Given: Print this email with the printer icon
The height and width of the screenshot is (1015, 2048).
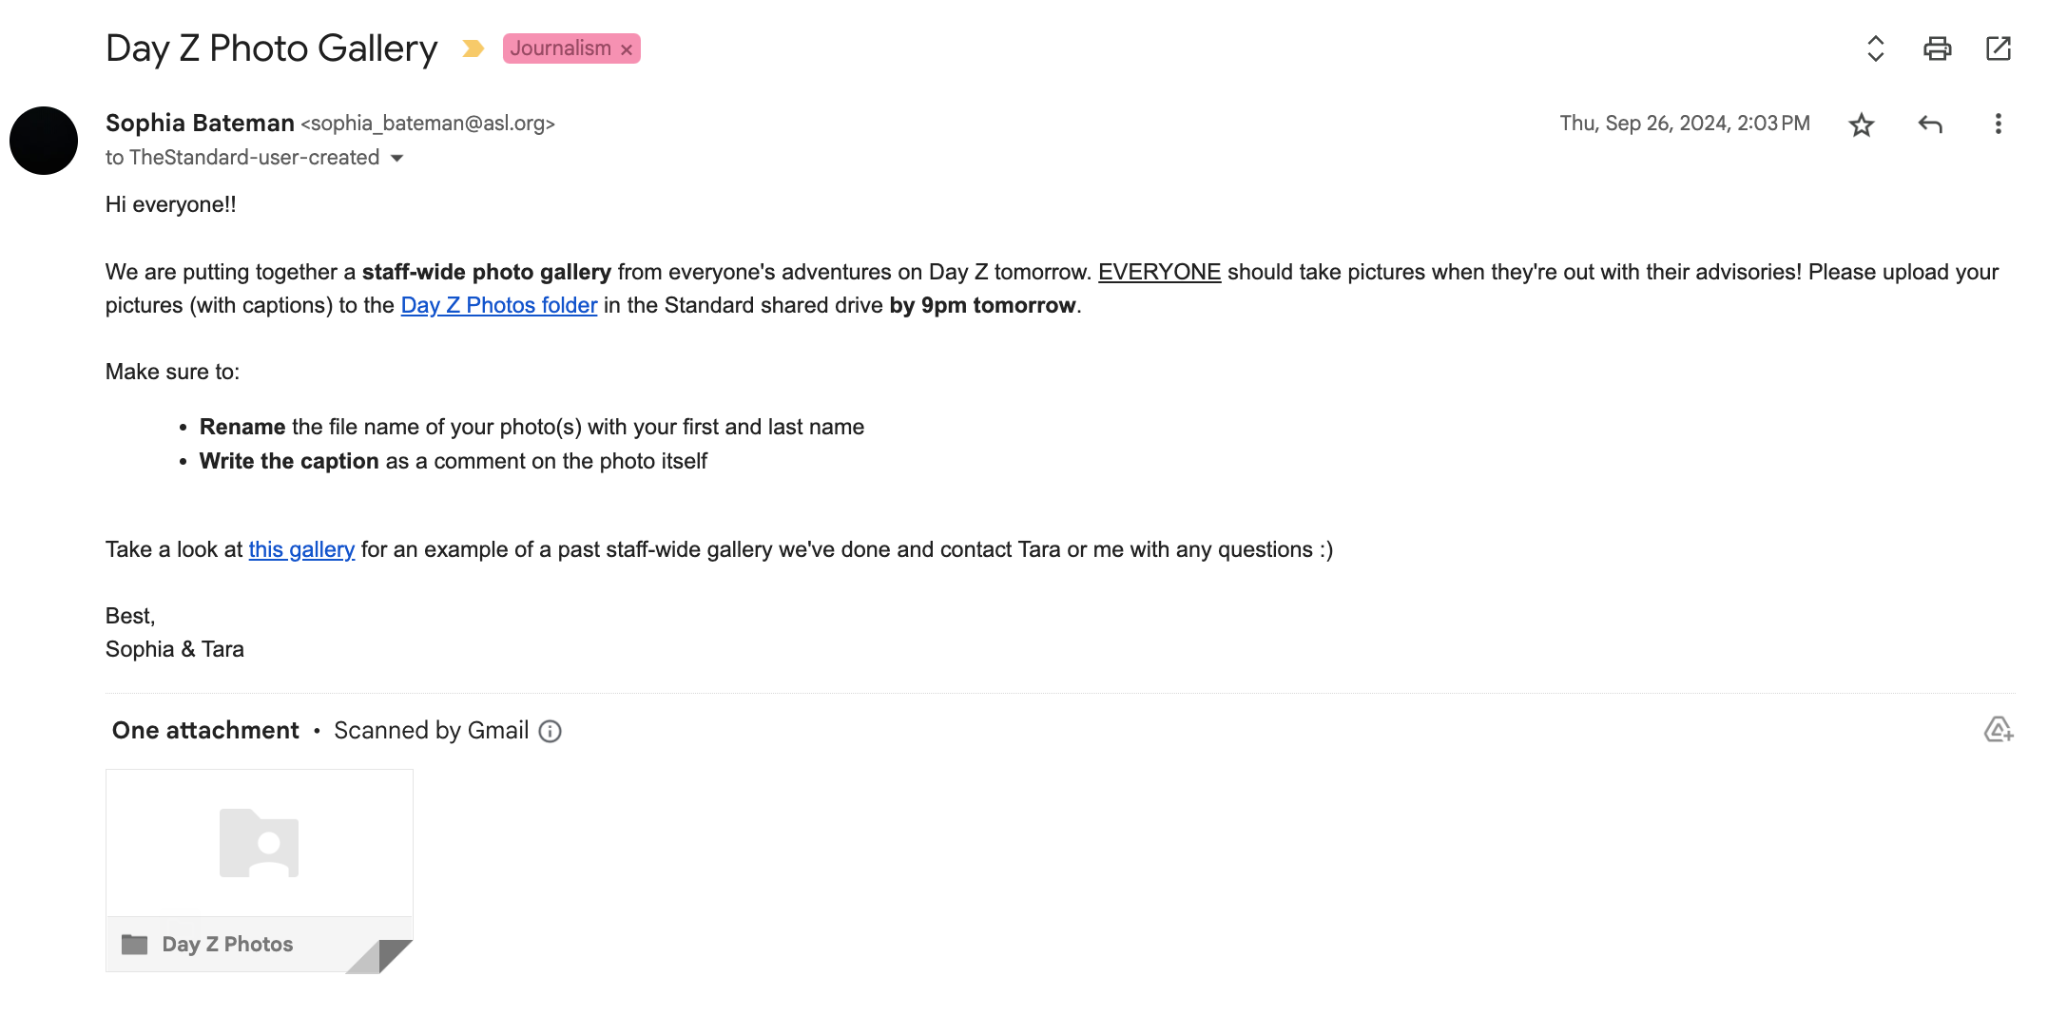Looking at the screenshot, I should pyautogui.click(x=1936, y=48).
